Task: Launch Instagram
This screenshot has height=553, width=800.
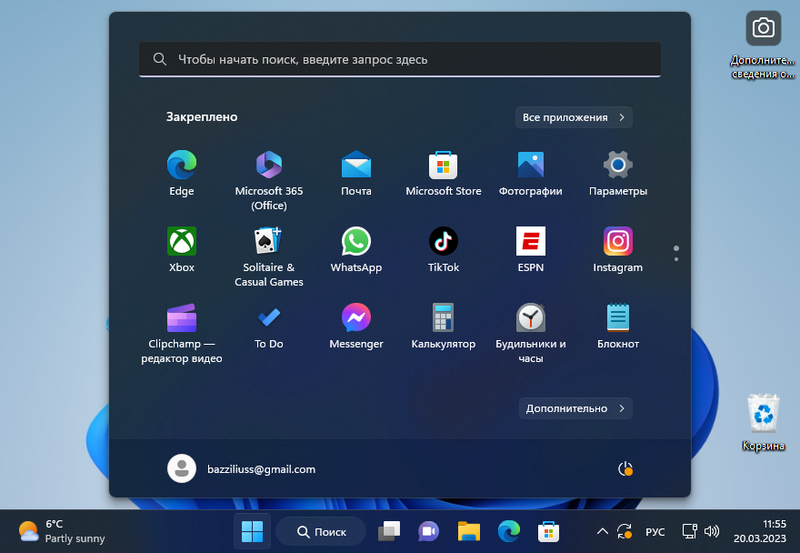Action: tap(618, 249)
